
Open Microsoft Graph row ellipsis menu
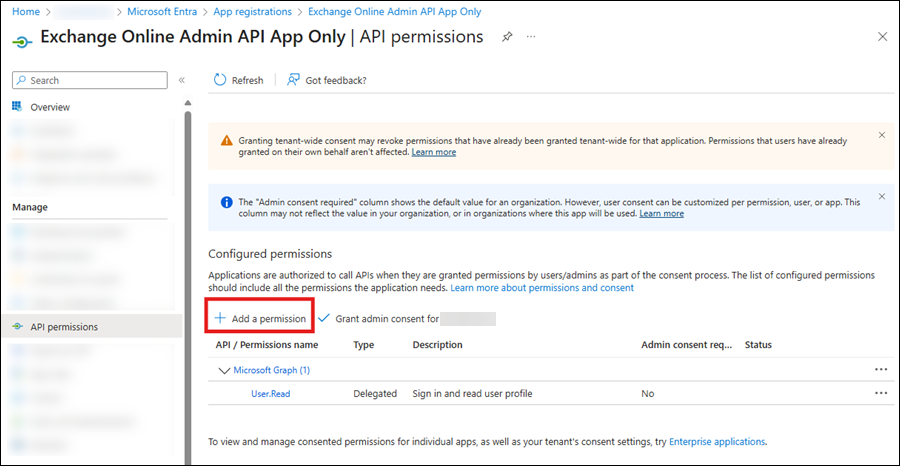[881, 370]
